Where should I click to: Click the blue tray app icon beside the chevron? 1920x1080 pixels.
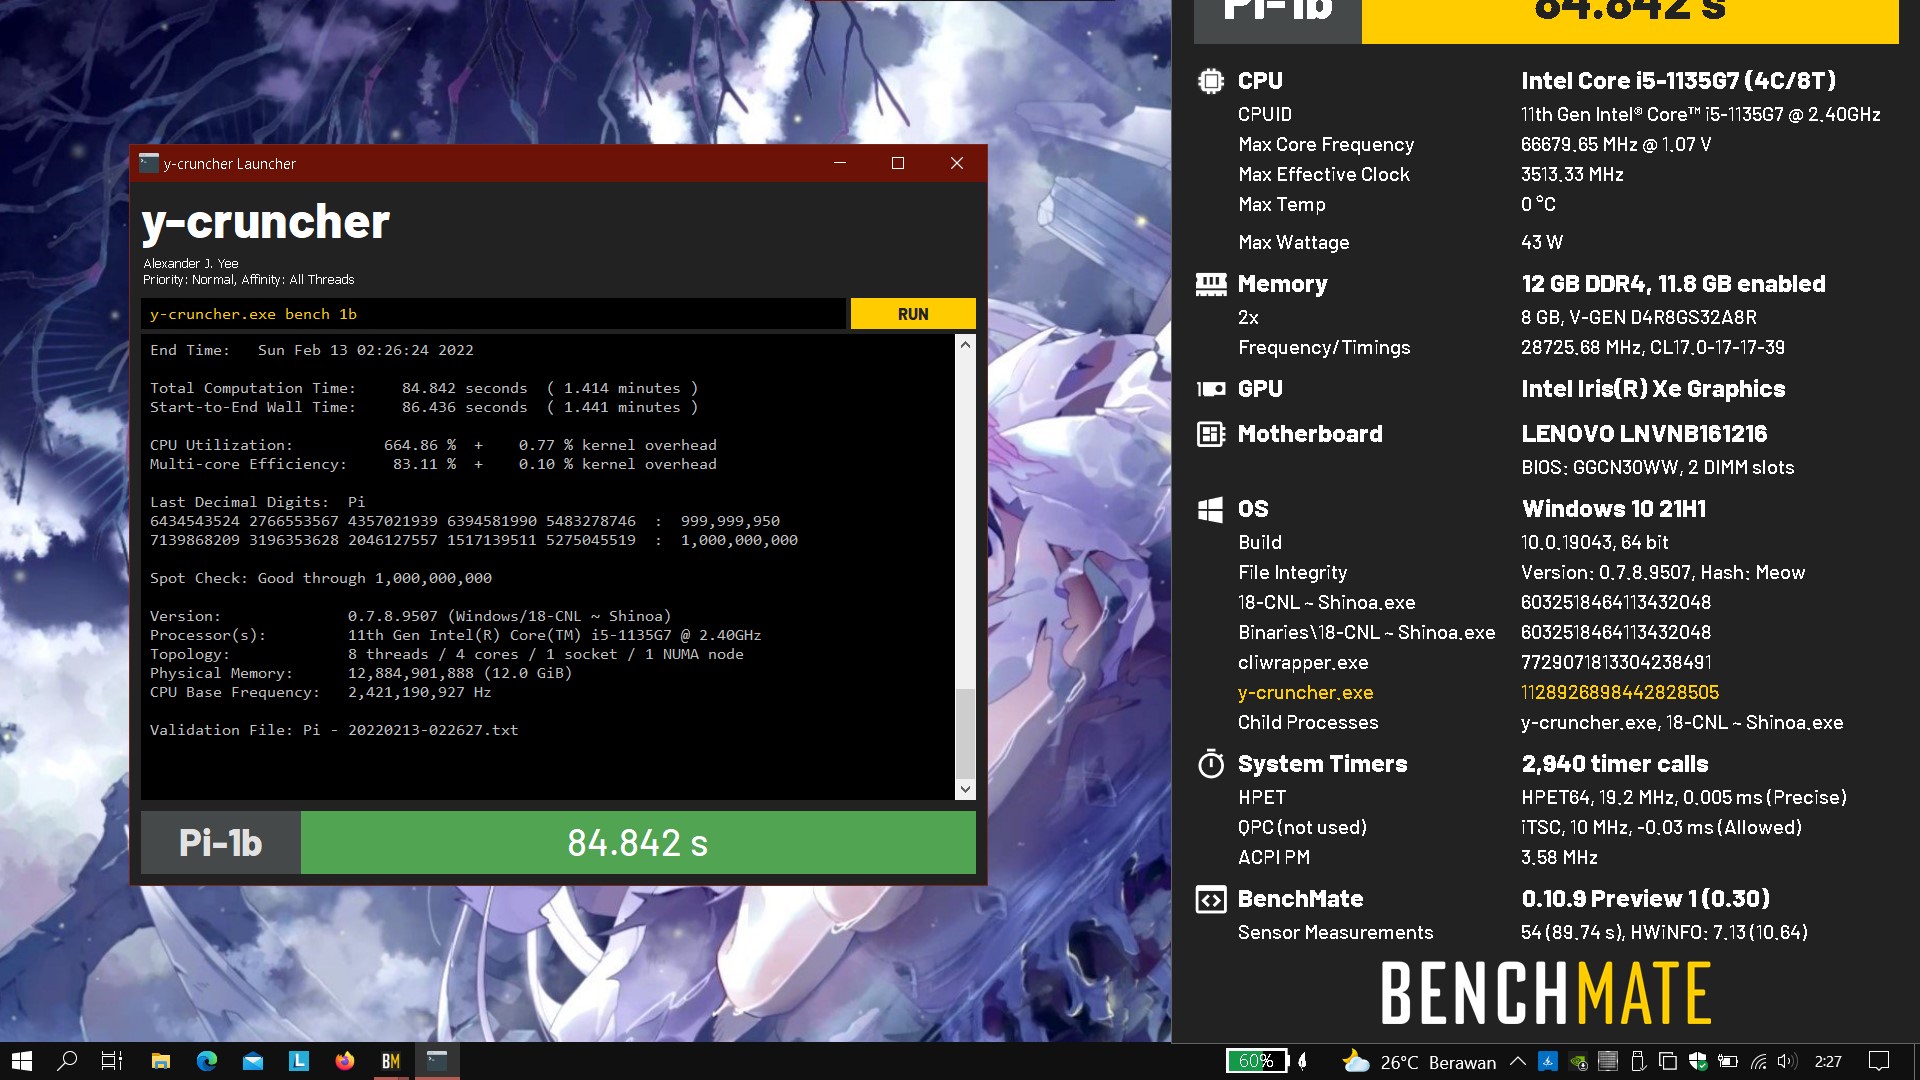pyautogui.click(x=1548, y=1061)
